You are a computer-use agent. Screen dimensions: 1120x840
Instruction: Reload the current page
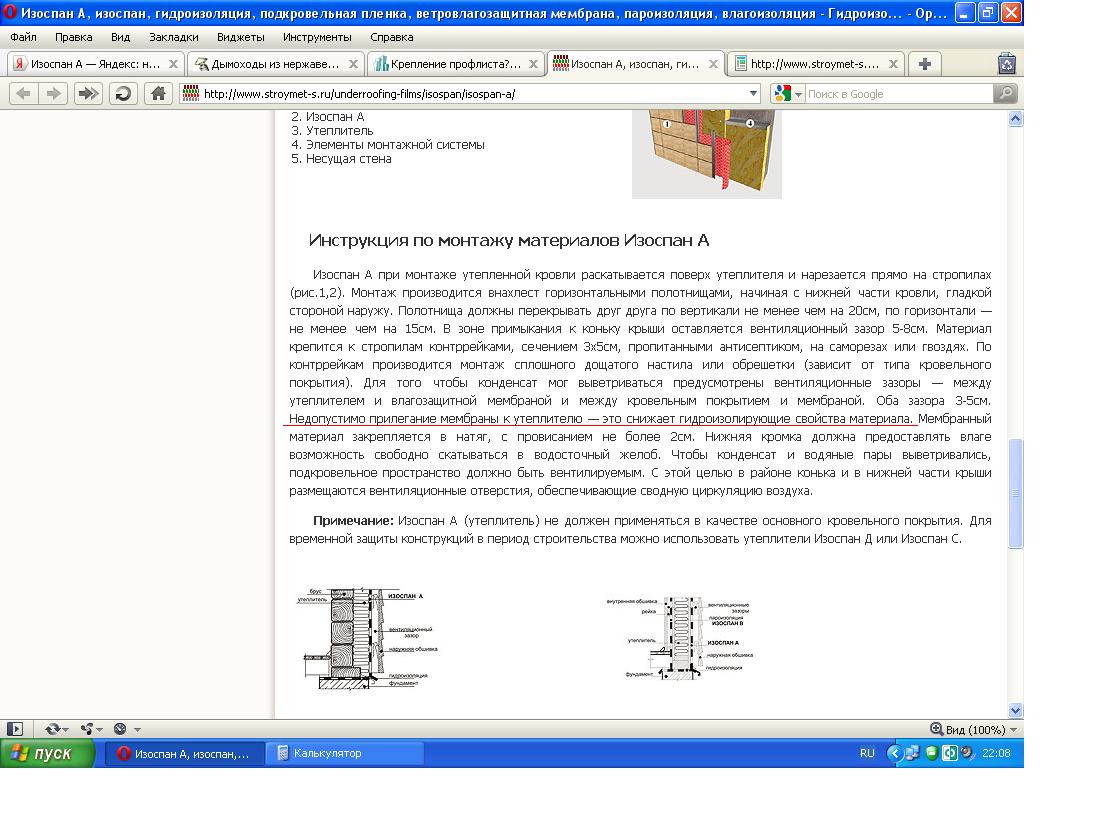pyautogui.click(x=123, y=94)
